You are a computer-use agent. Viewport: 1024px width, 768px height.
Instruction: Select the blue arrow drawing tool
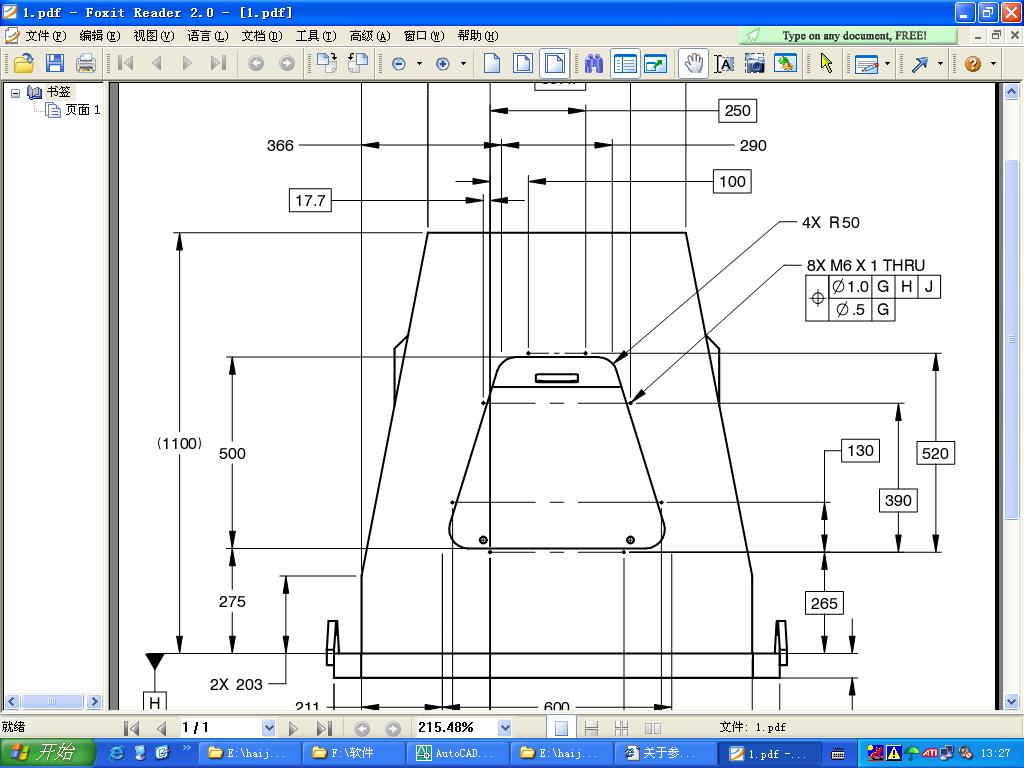920,64
